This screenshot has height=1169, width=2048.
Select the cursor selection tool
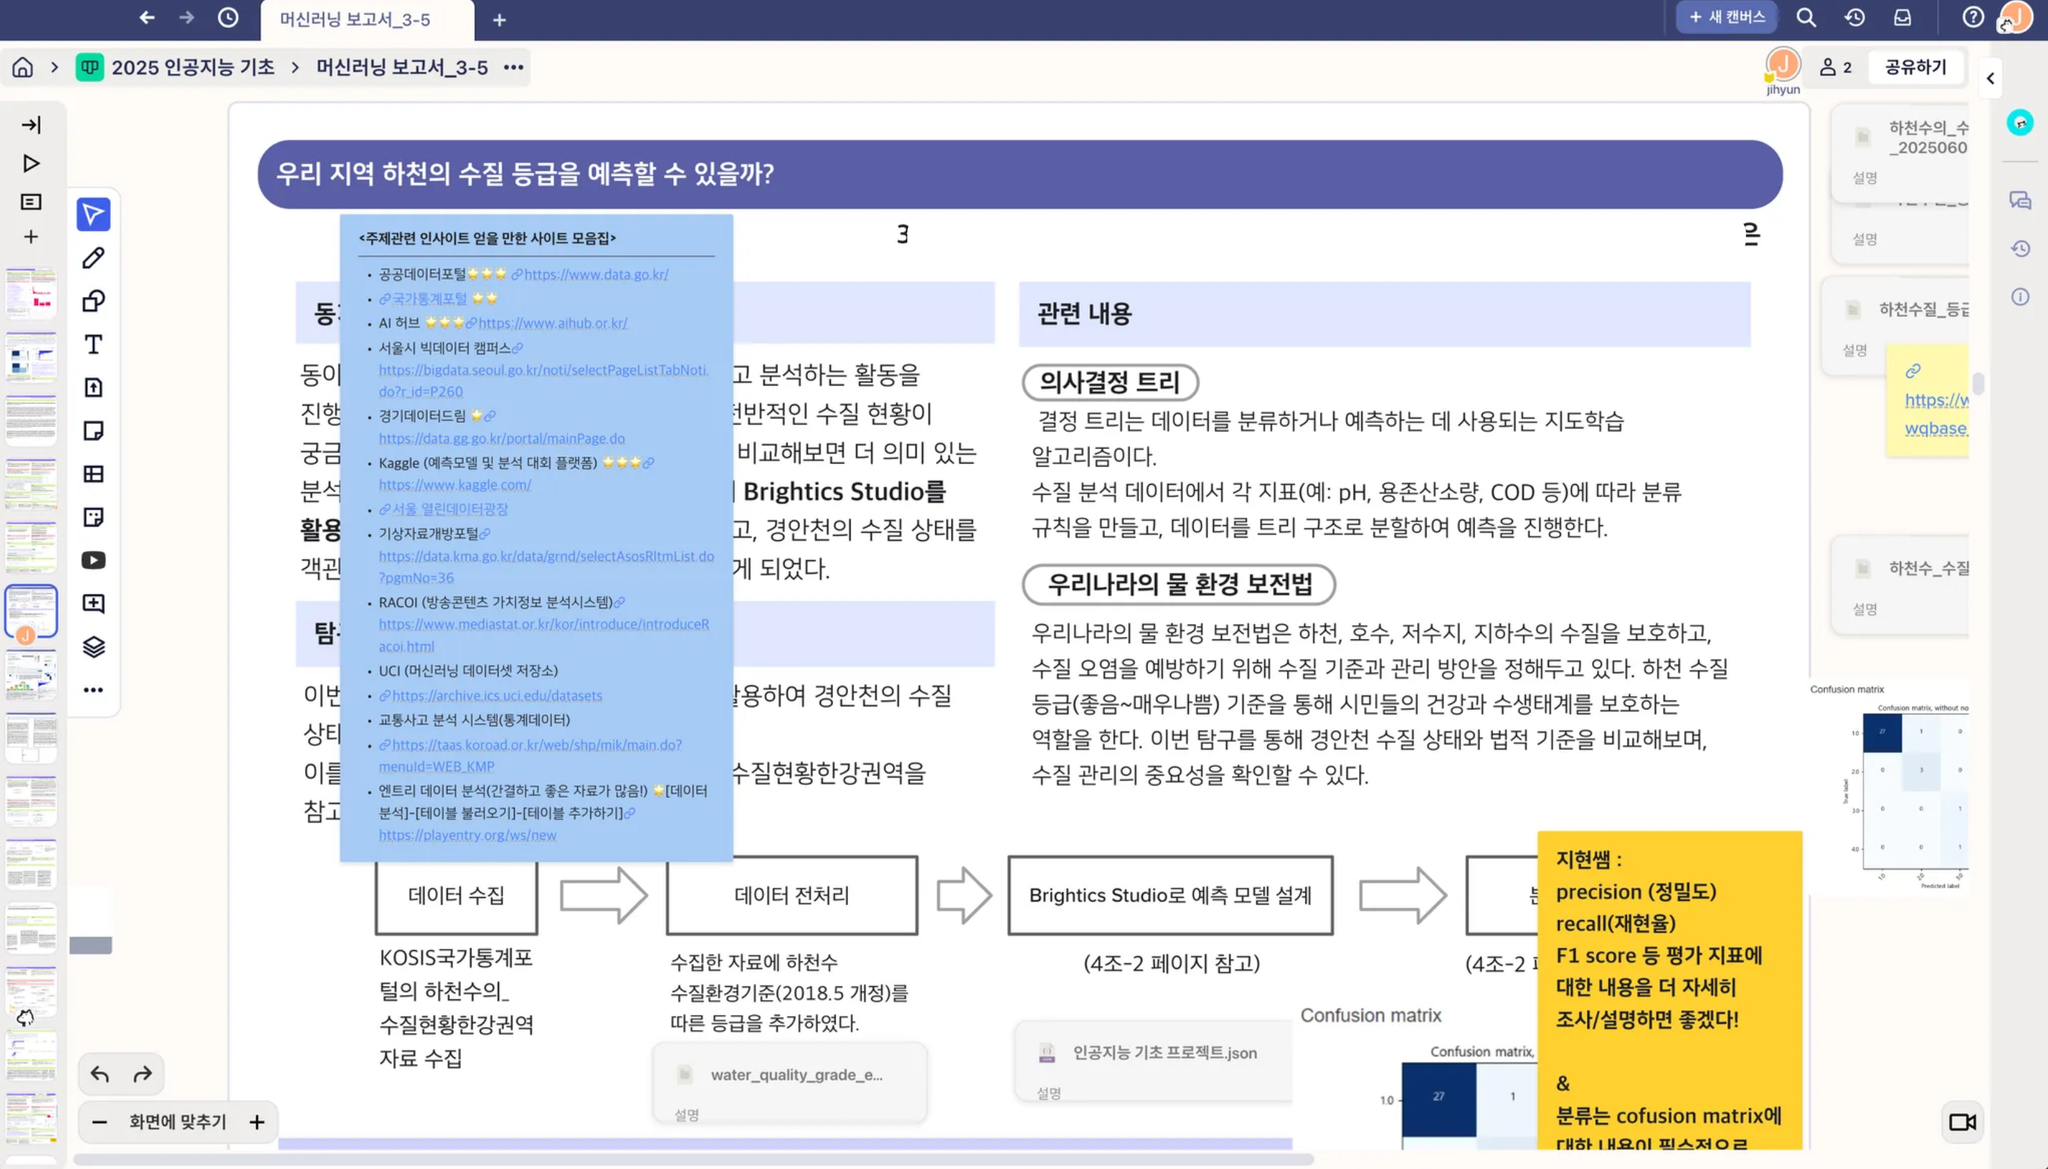(x=93, y=214)
